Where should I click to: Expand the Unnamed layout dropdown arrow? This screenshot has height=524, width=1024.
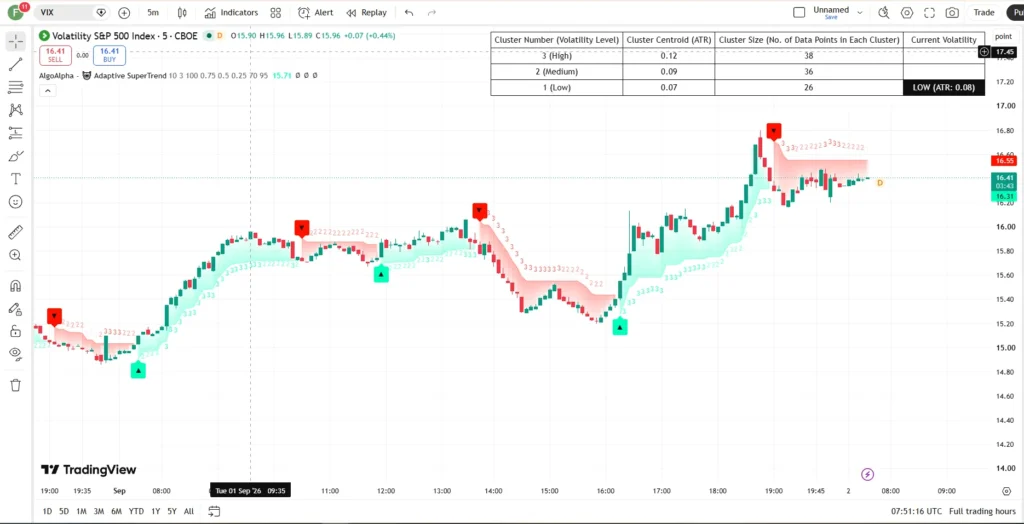[x=859, y=12]
